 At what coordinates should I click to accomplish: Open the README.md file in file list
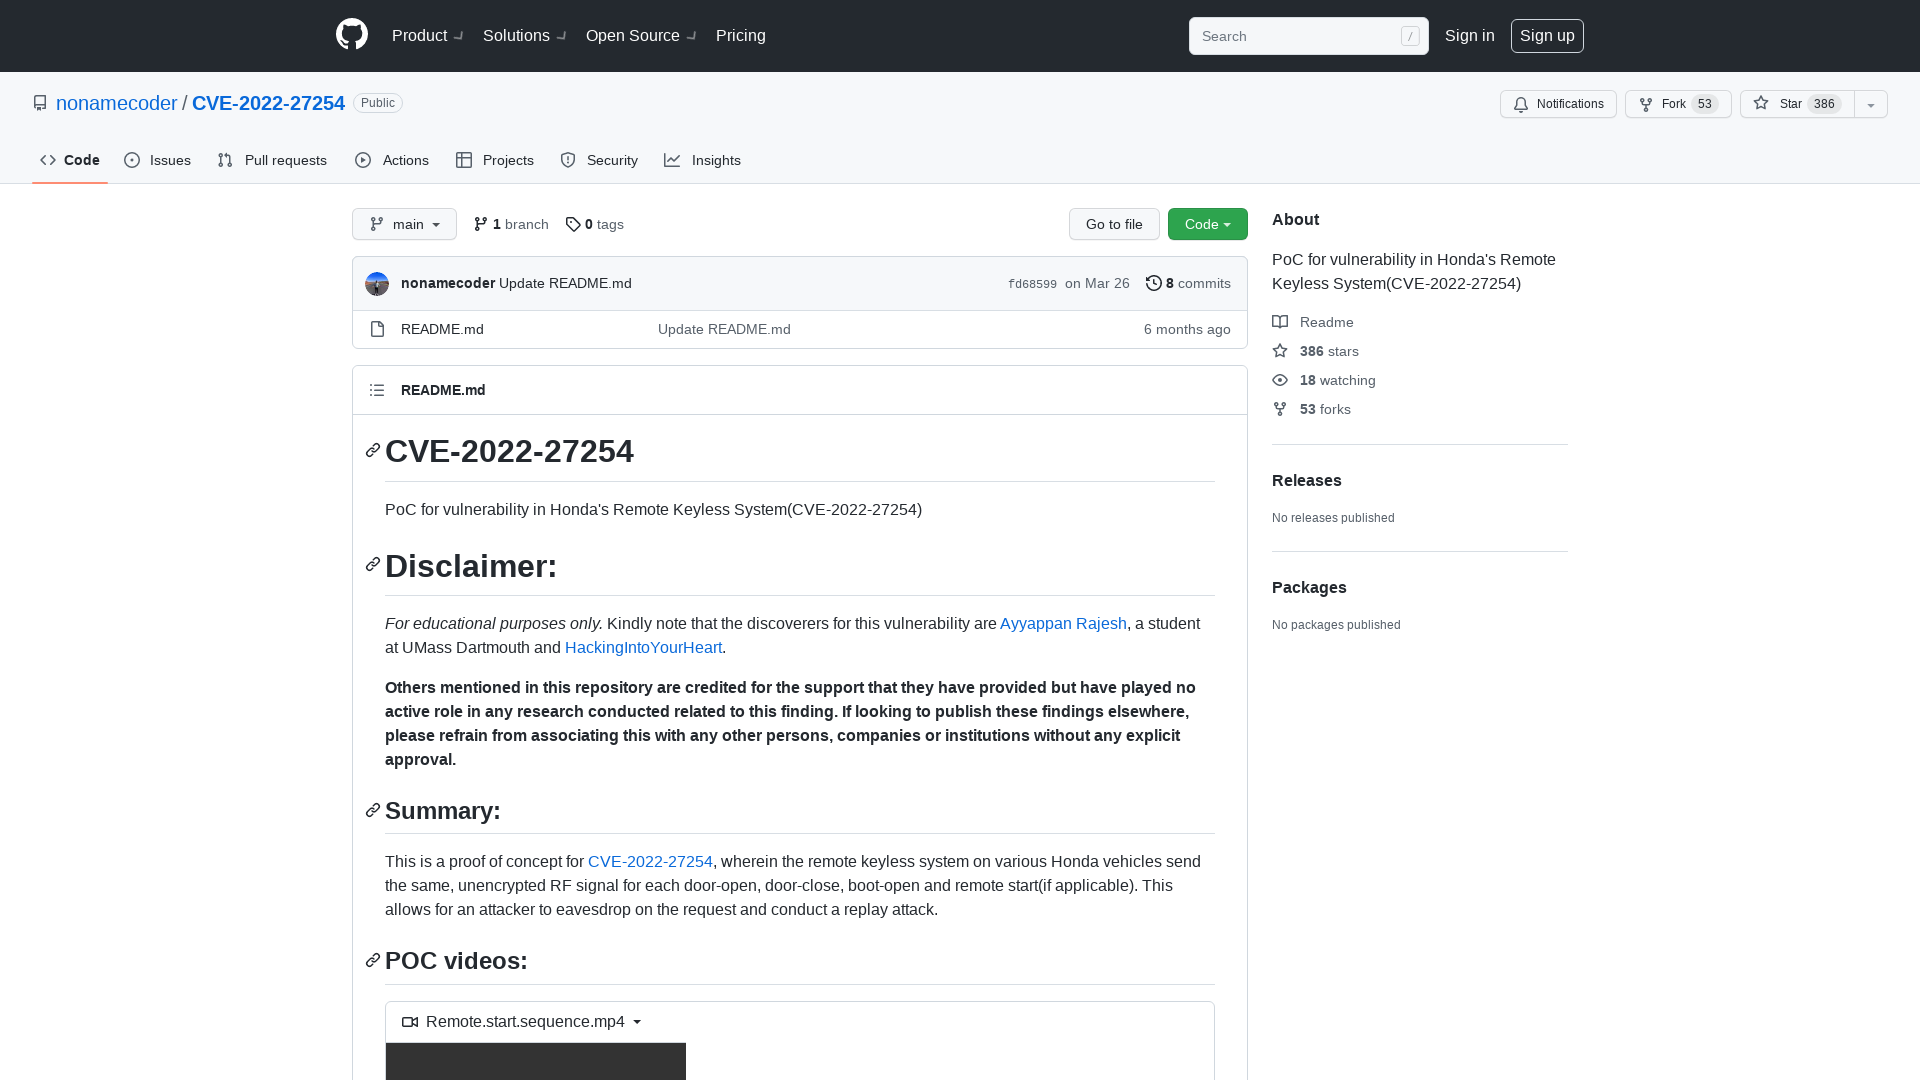[442, 329]
